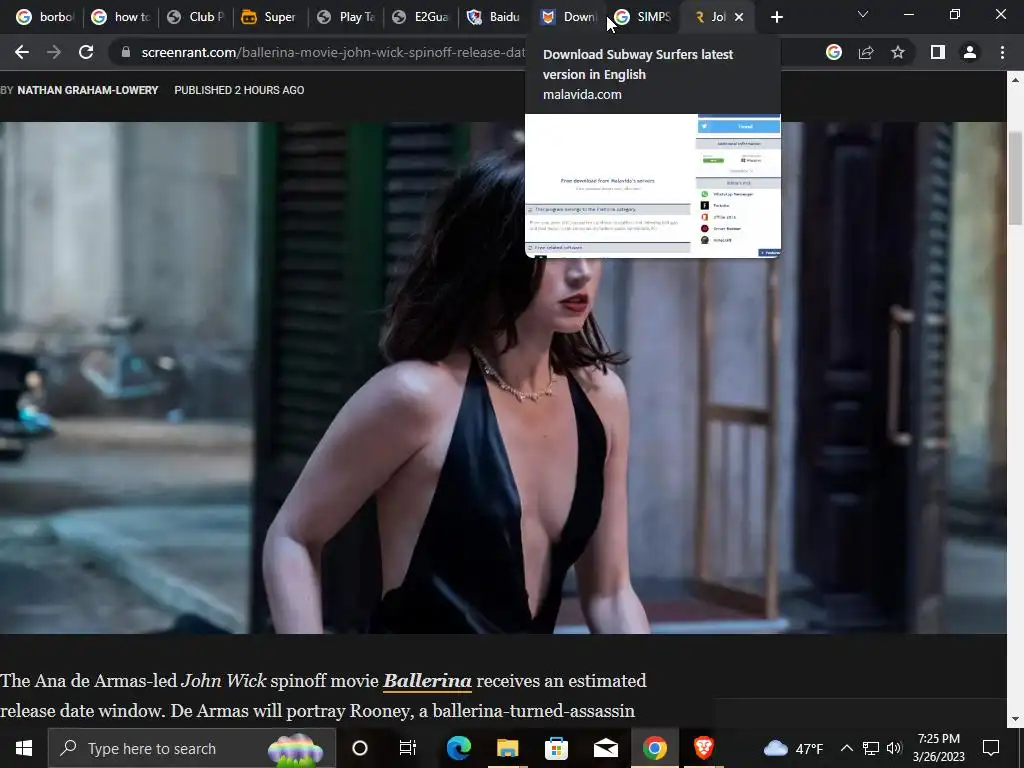Switch to the Club P tab
The width and height of the screenshot is (1024, 768).
click(195, 17)
